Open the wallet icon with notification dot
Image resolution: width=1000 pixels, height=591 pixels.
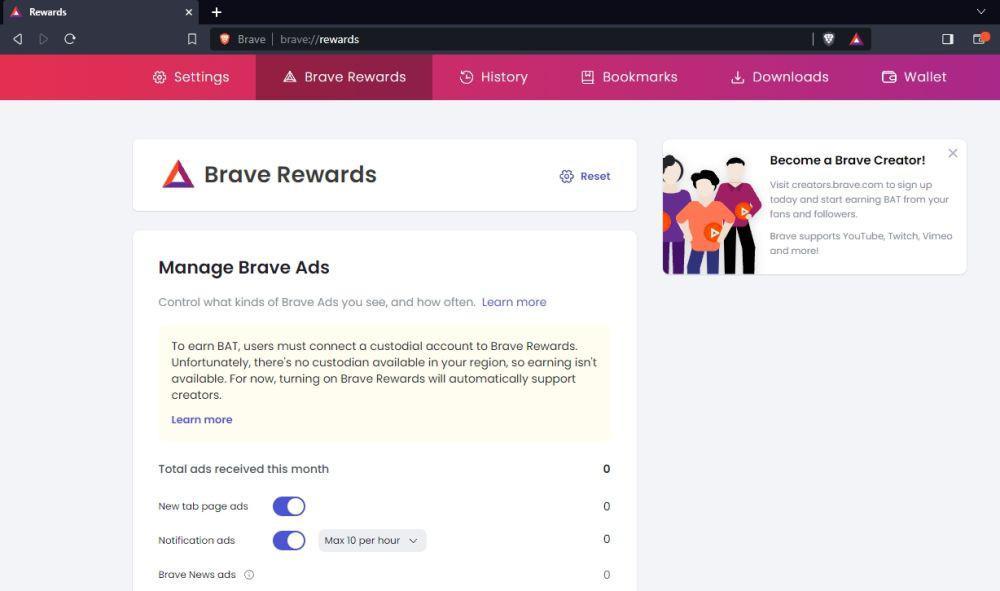[x=980, y=39]
